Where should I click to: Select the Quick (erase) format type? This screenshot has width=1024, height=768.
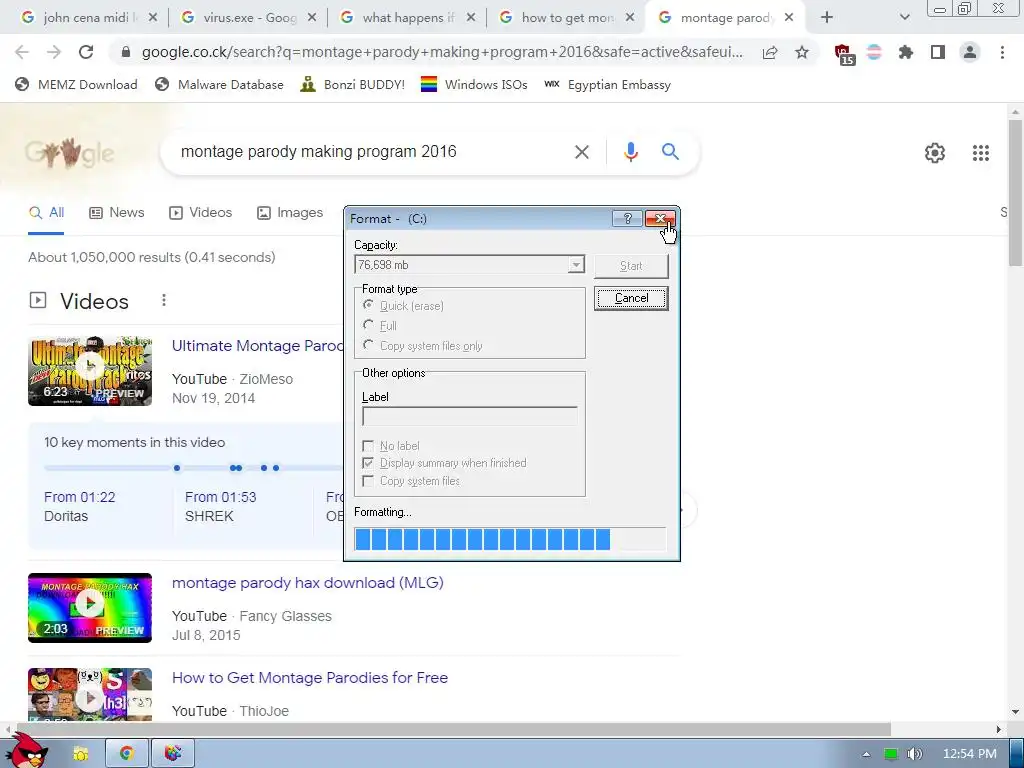(404, 306)
